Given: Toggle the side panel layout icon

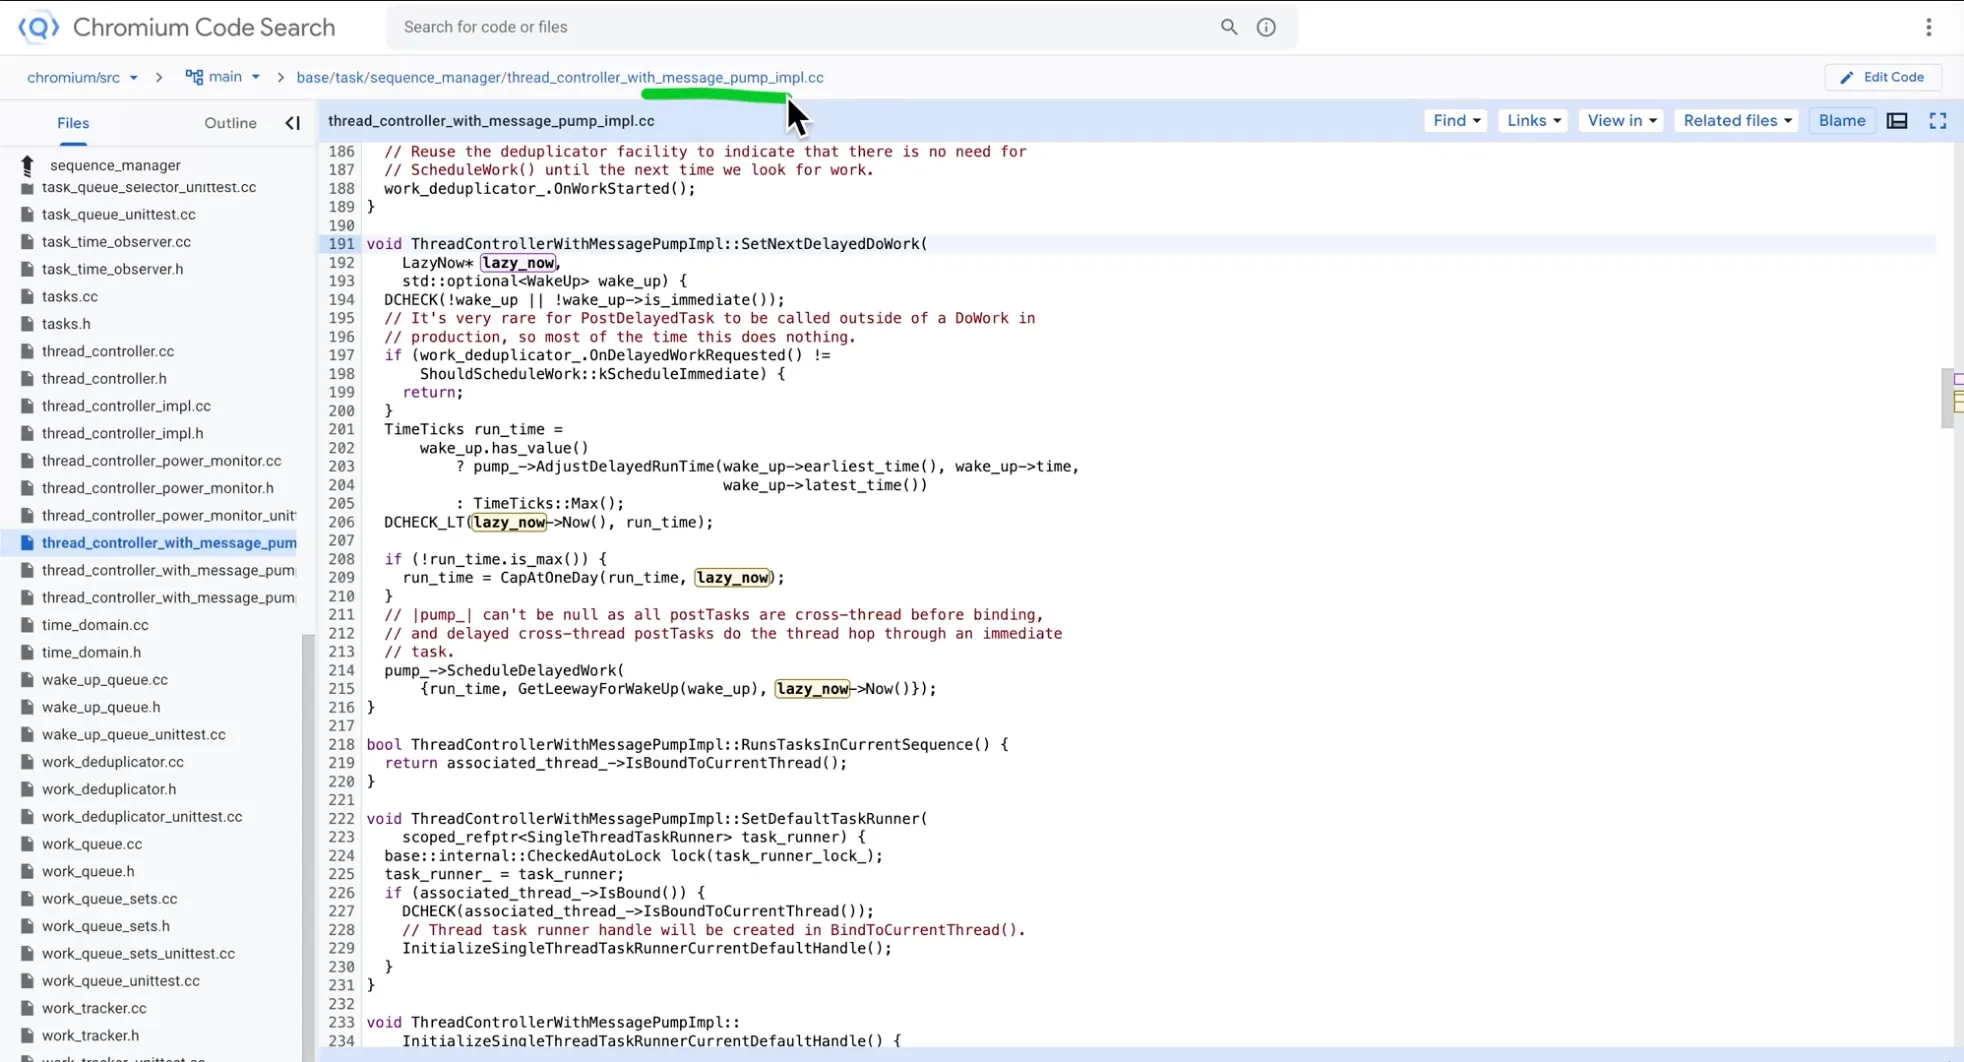Looking at the screenshot, I should click(1897, 121).
